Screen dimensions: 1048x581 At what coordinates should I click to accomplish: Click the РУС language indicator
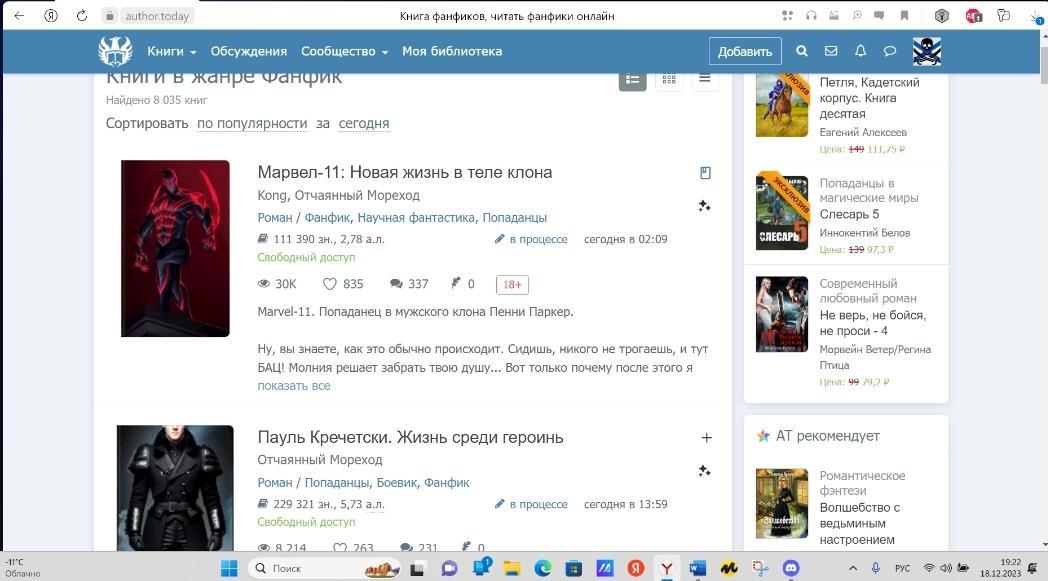click(902, 568)
